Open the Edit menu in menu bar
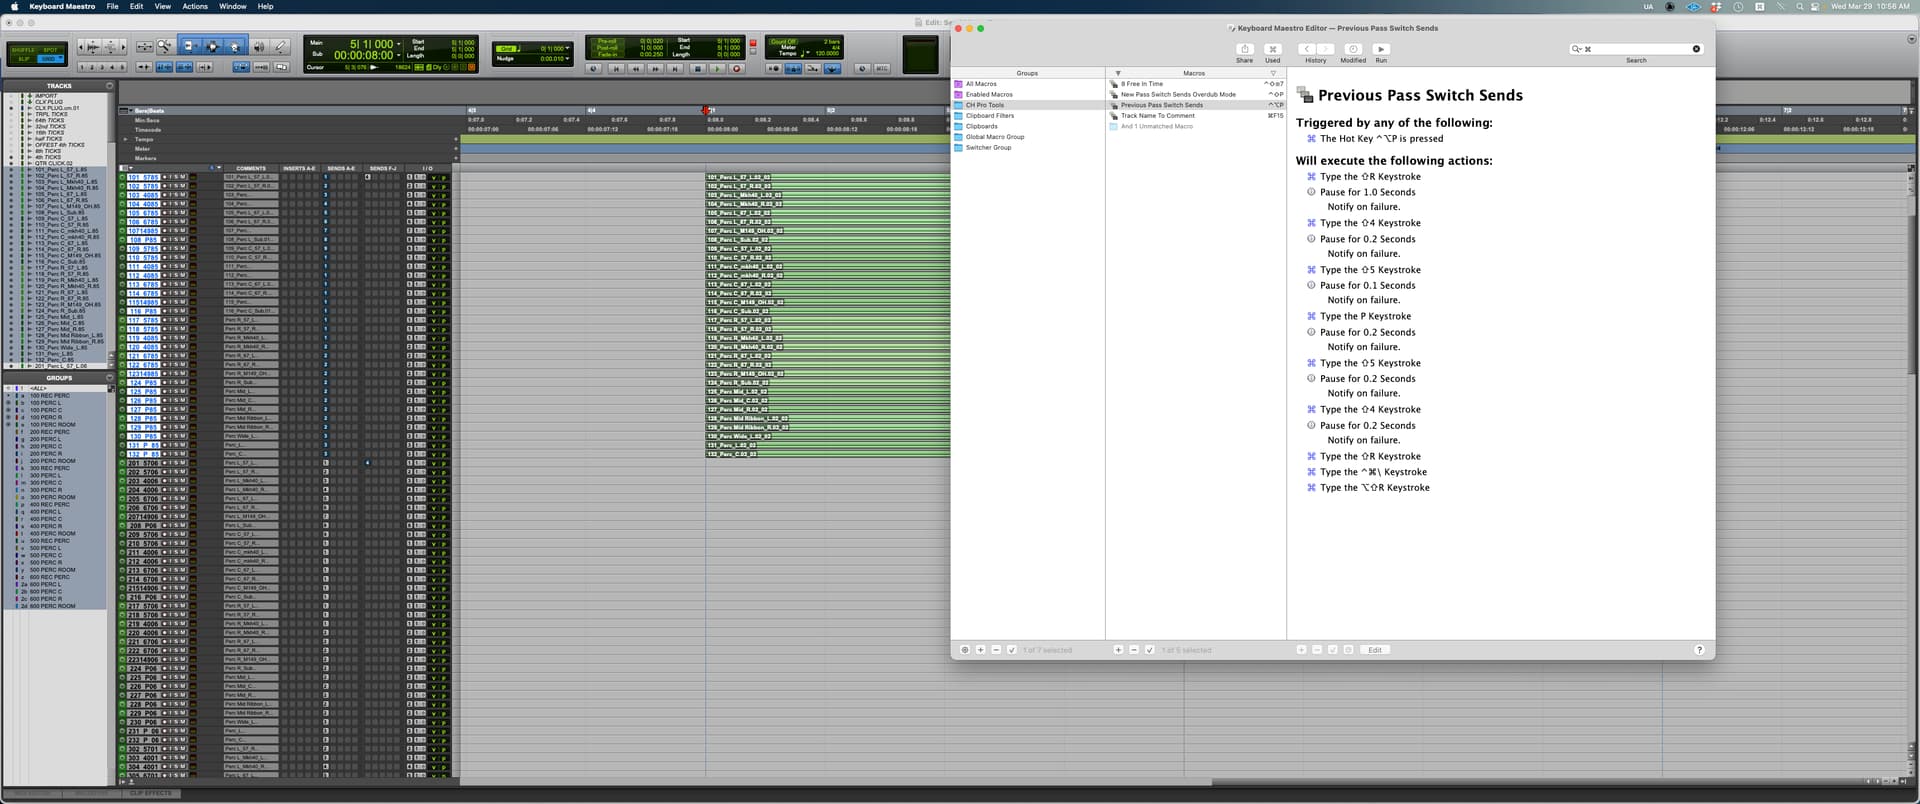This screenshot has width=1920, height=804. tap(136, 6)
